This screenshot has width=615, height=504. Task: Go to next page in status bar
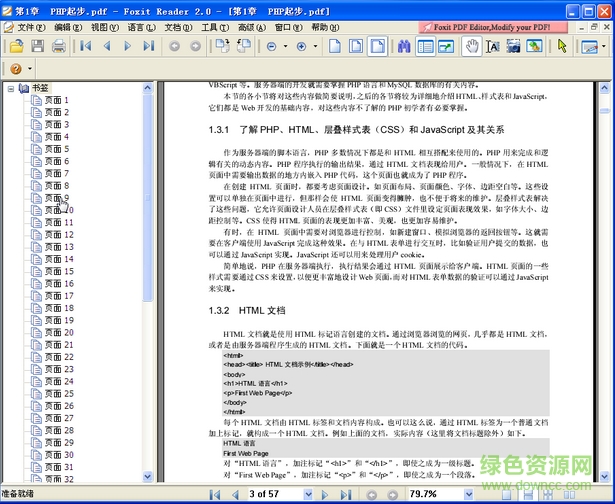pyautogui.click(x=324, y=494)
